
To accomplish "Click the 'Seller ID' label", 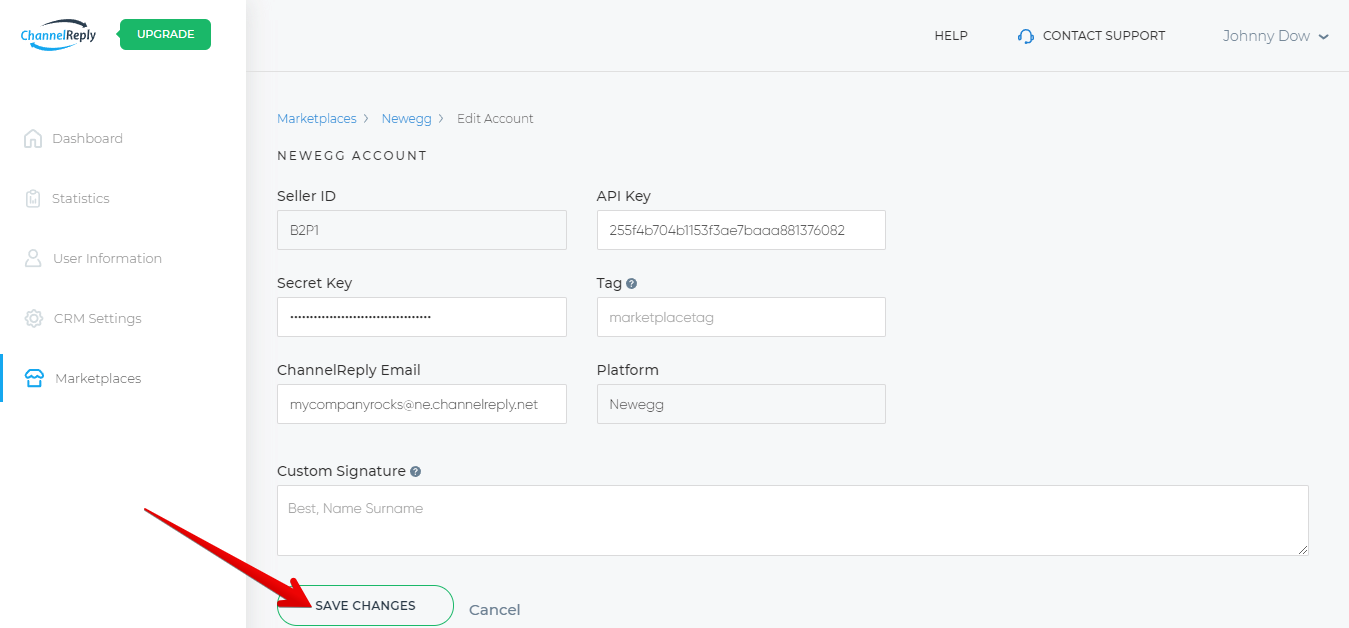I will 306,196.
